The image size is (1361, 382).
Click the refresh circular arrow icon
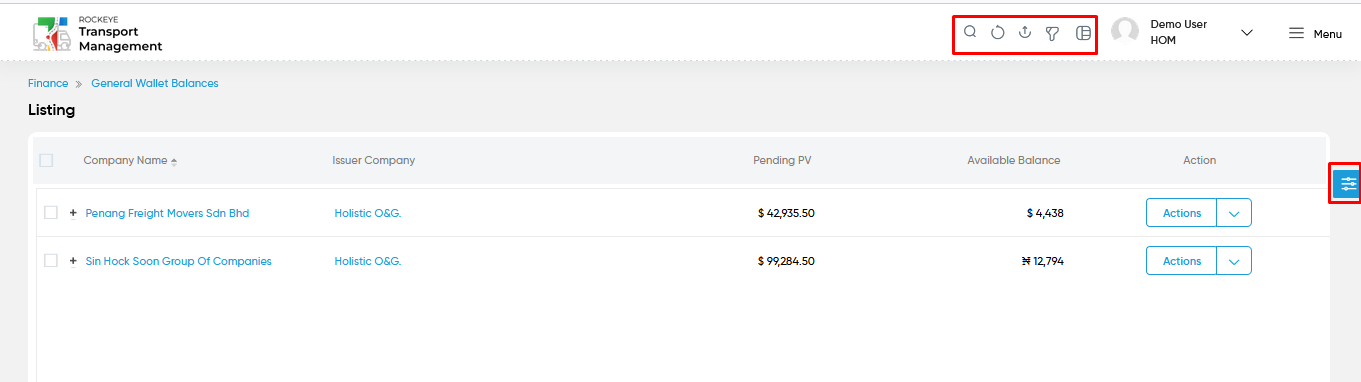click(x=997, y=33)
